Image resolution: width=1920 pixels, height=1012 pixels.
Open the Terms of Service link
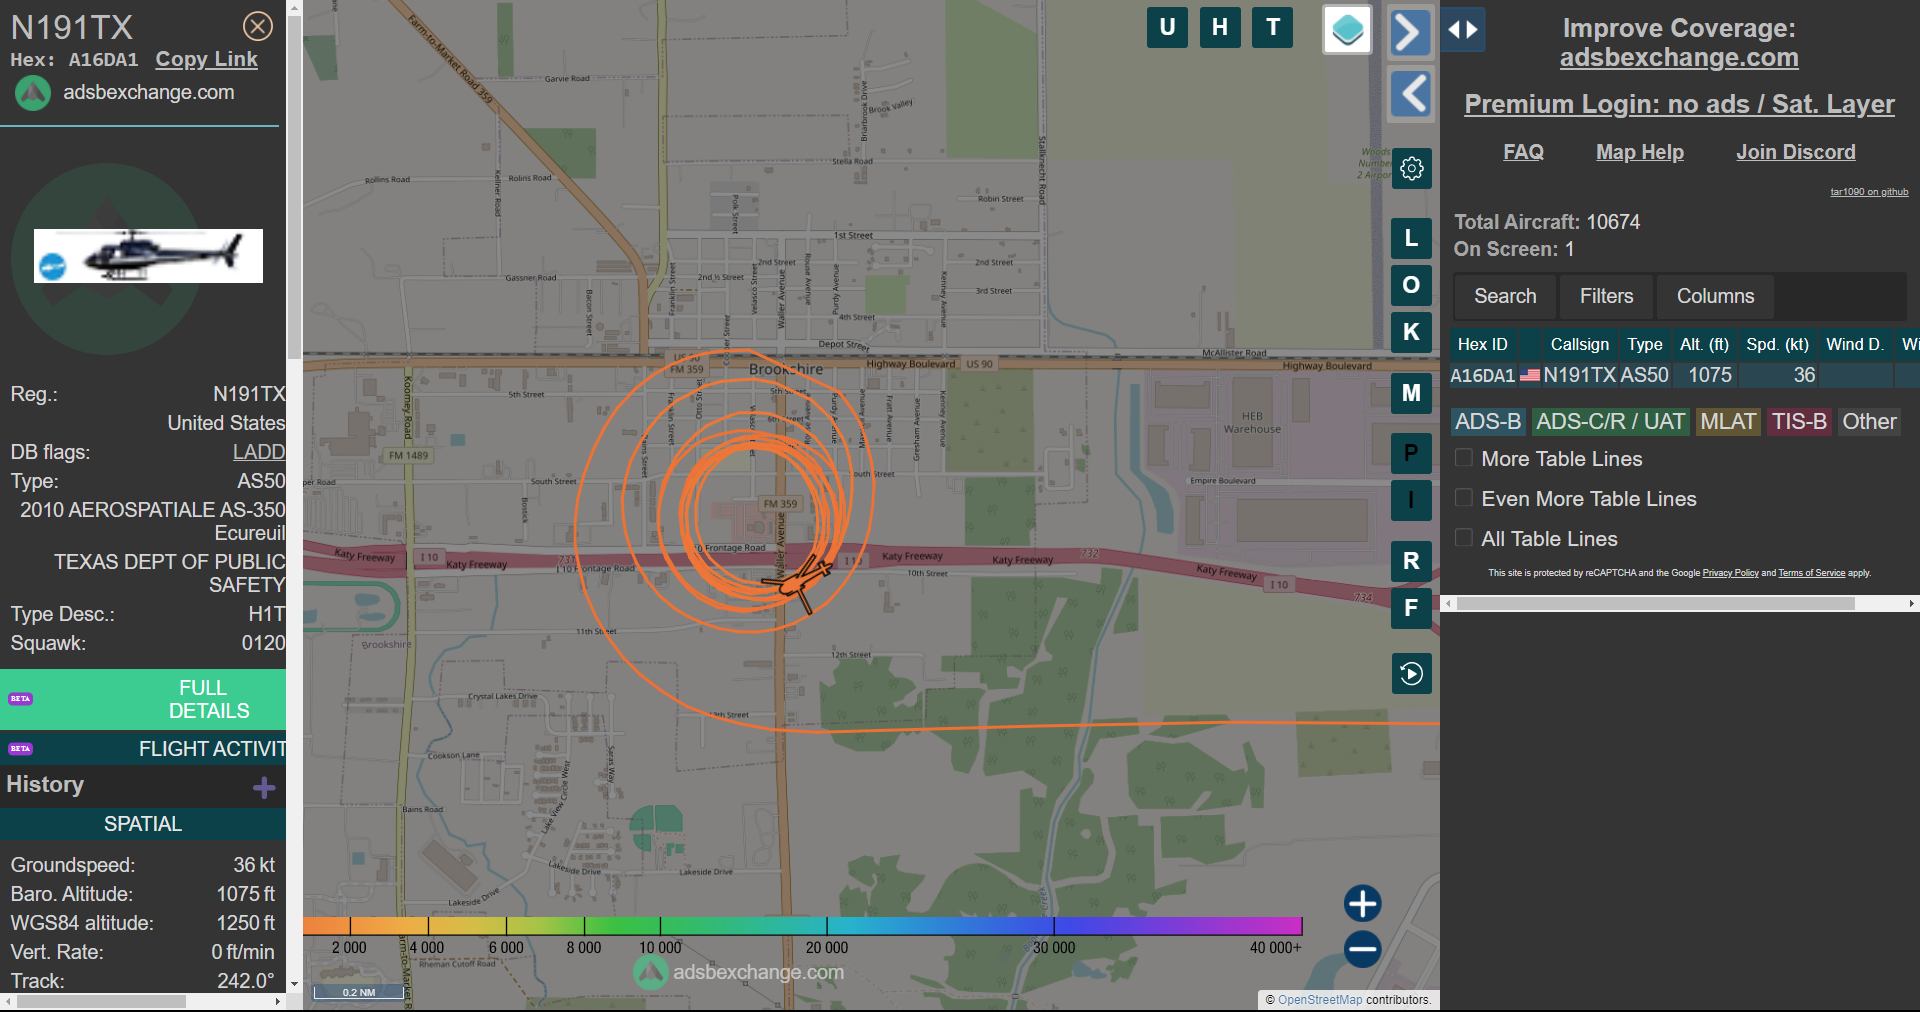coord(1811,573)
